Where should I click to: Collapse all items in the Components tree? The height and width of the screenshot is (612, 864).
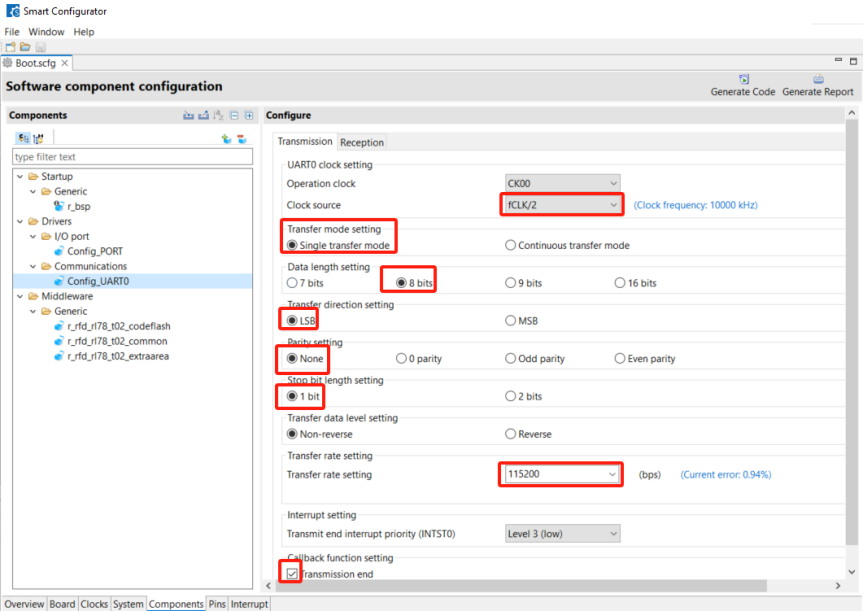coord(233,116)
